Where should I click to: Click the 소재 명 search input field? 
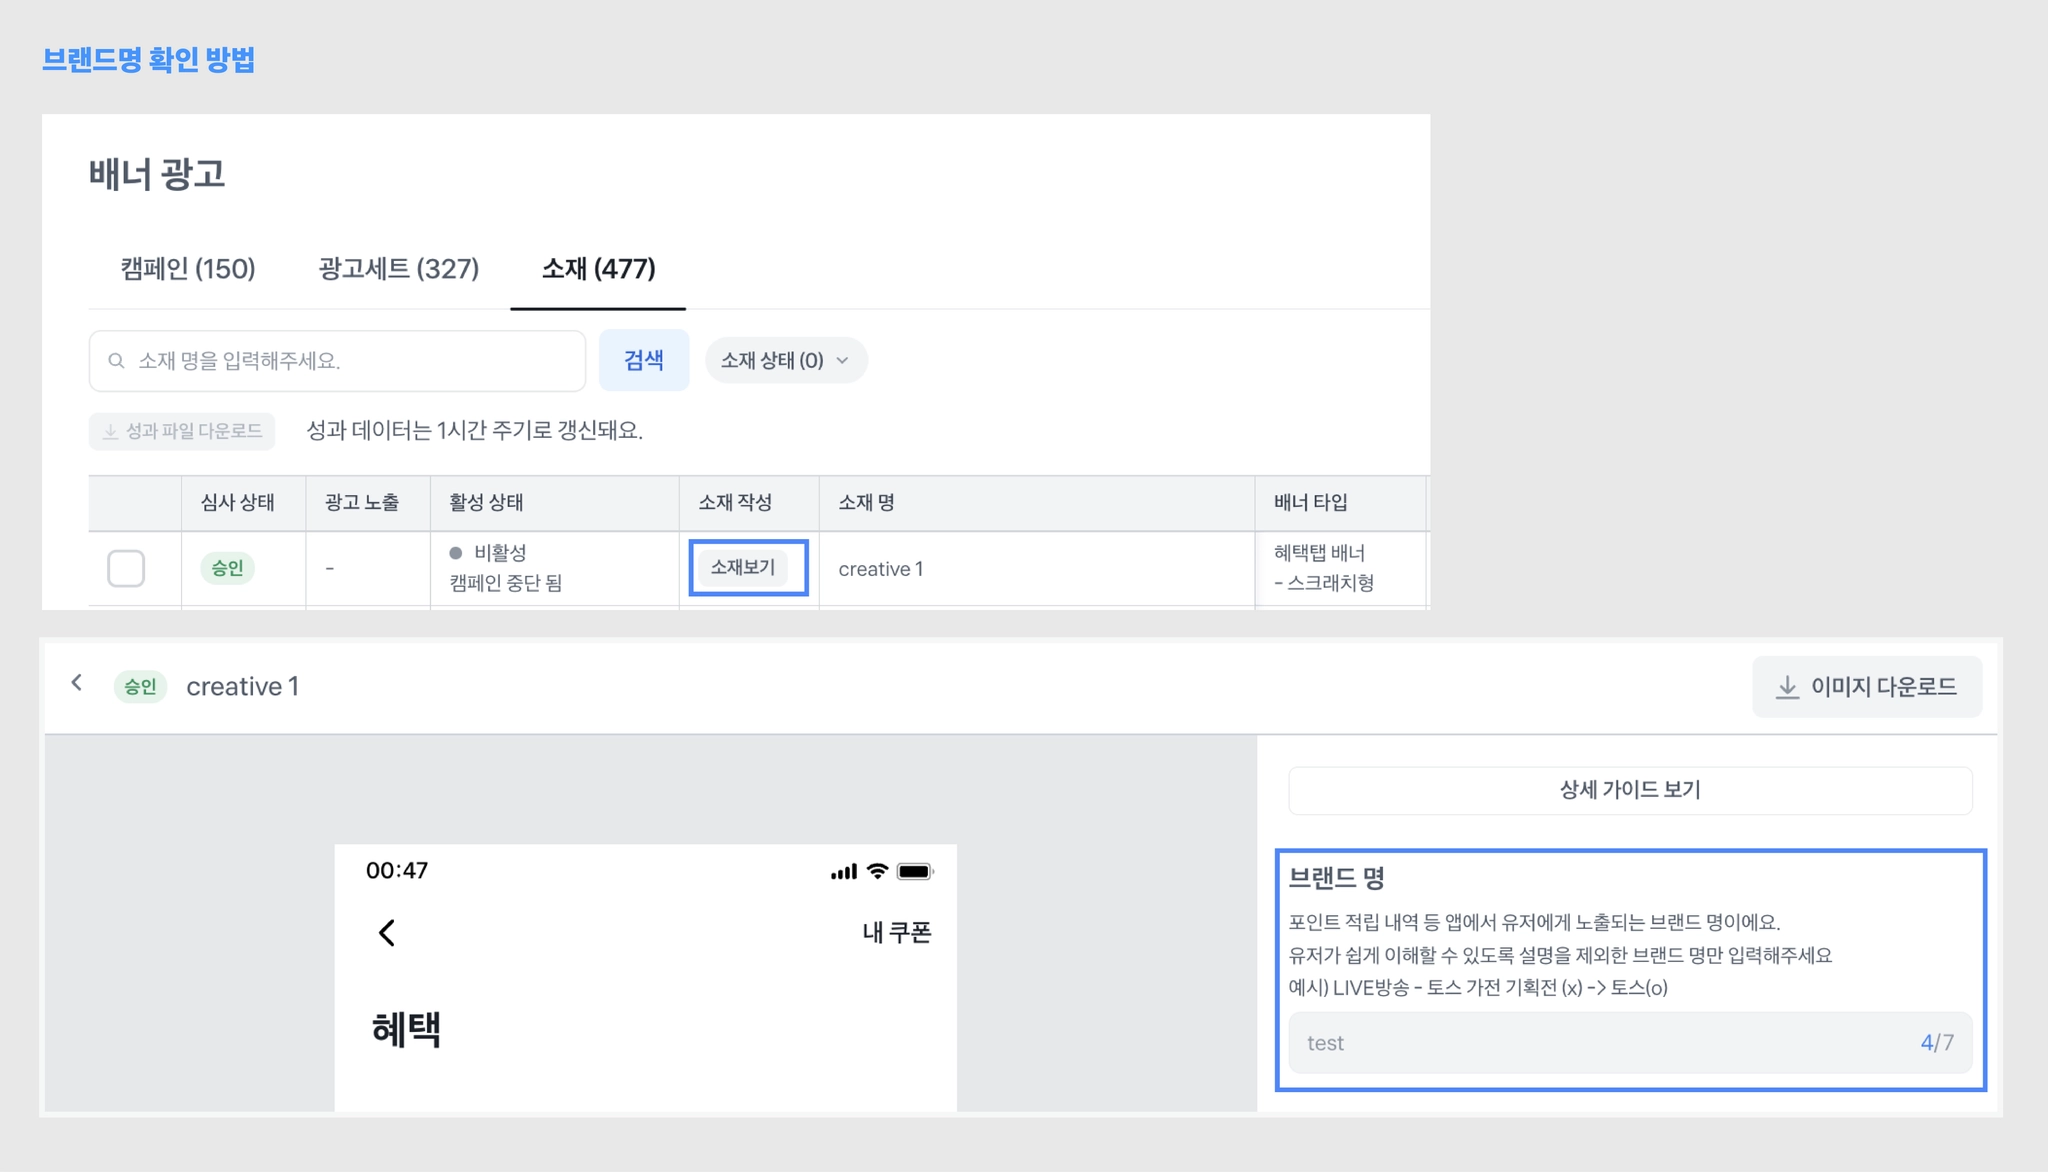(350, 361)
